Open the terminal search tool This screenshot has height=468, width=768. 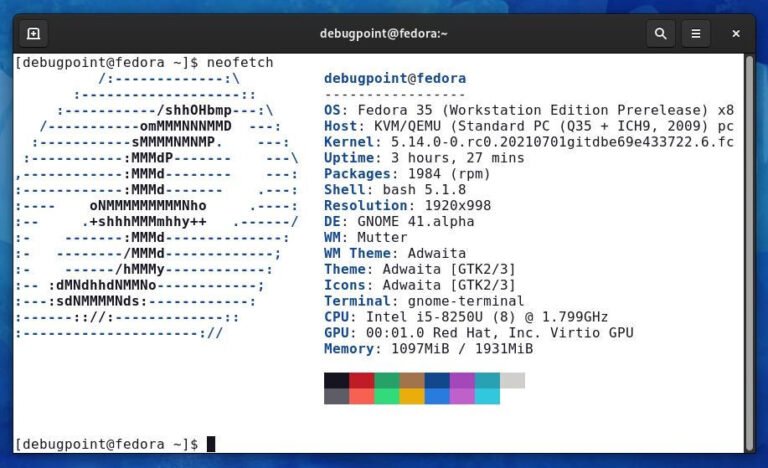tap(660, 34)
